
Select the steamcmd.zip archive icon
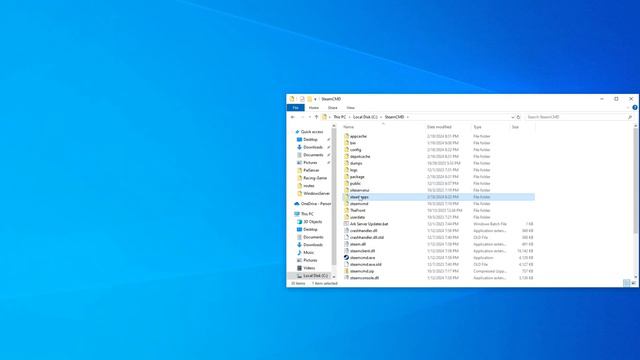coord(346,271)
